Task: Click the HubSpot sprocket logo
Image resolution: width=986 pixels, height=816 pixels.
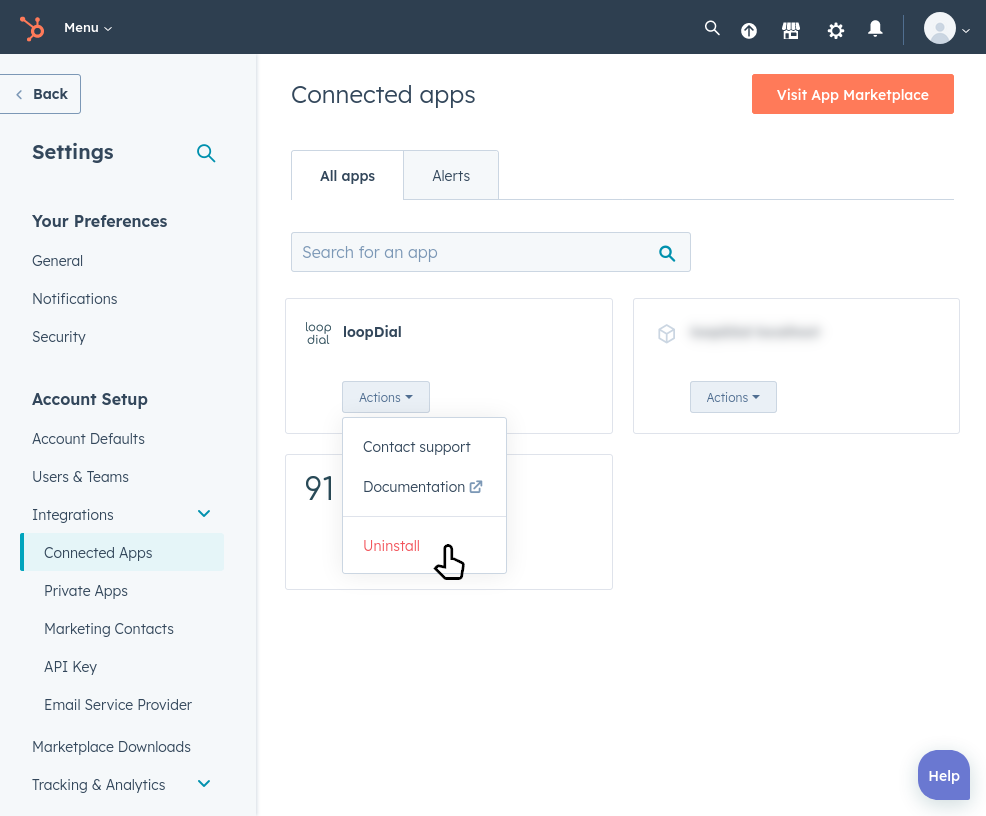Action: coord(32,28)
